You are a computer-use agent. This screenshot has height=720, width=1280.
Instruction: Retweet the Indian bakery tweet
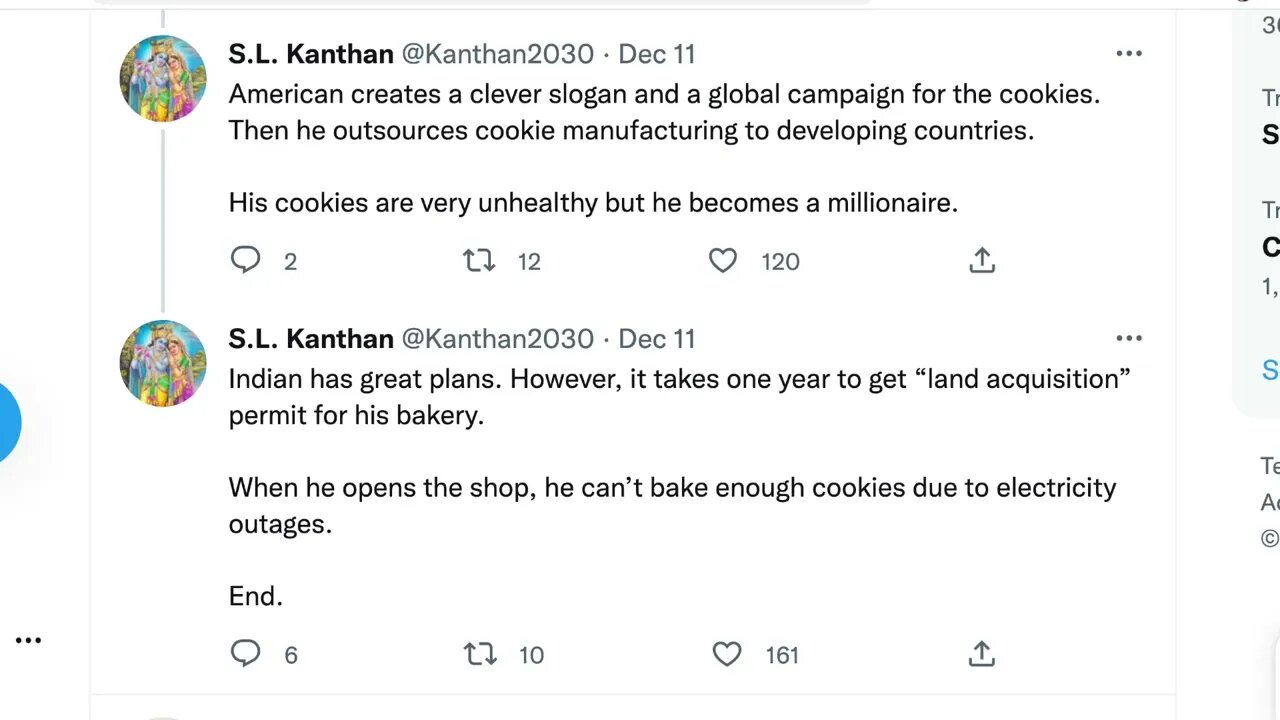[x=480, y=654]
